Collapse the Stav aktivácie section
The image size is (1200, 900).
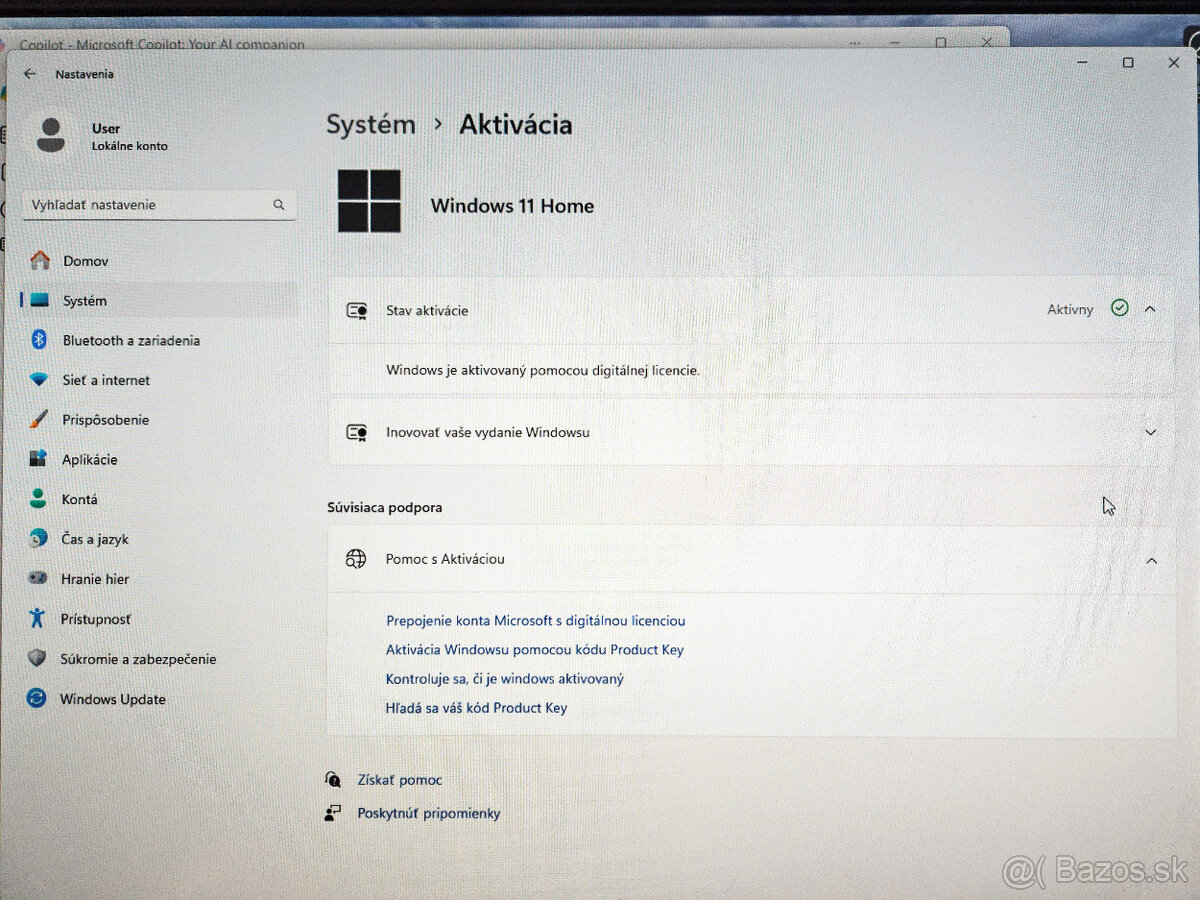tap(1150, 309)
